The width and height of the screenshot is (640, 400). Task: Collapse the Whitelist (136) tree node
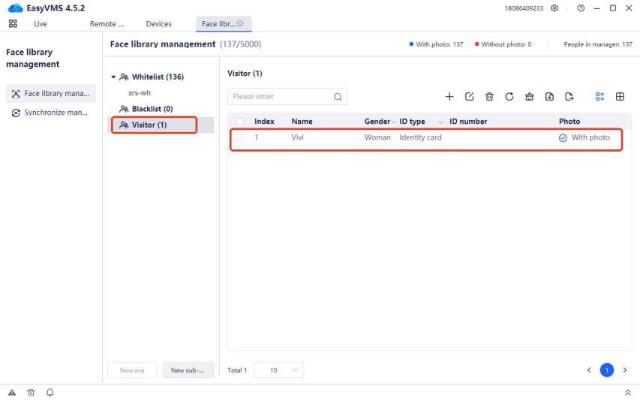pos(113,77)
